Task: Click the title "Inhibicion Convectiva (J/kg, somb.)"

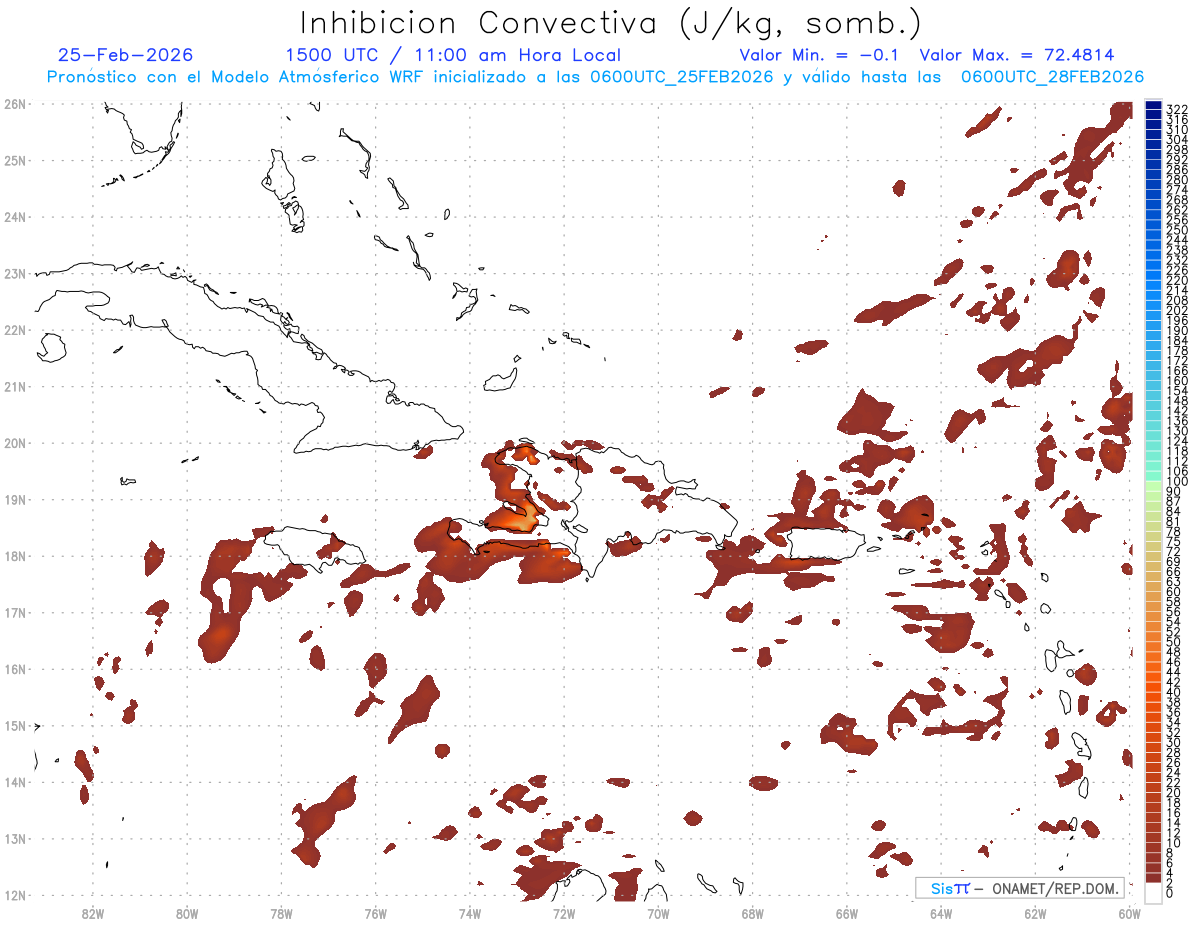Action: (611, 24)
